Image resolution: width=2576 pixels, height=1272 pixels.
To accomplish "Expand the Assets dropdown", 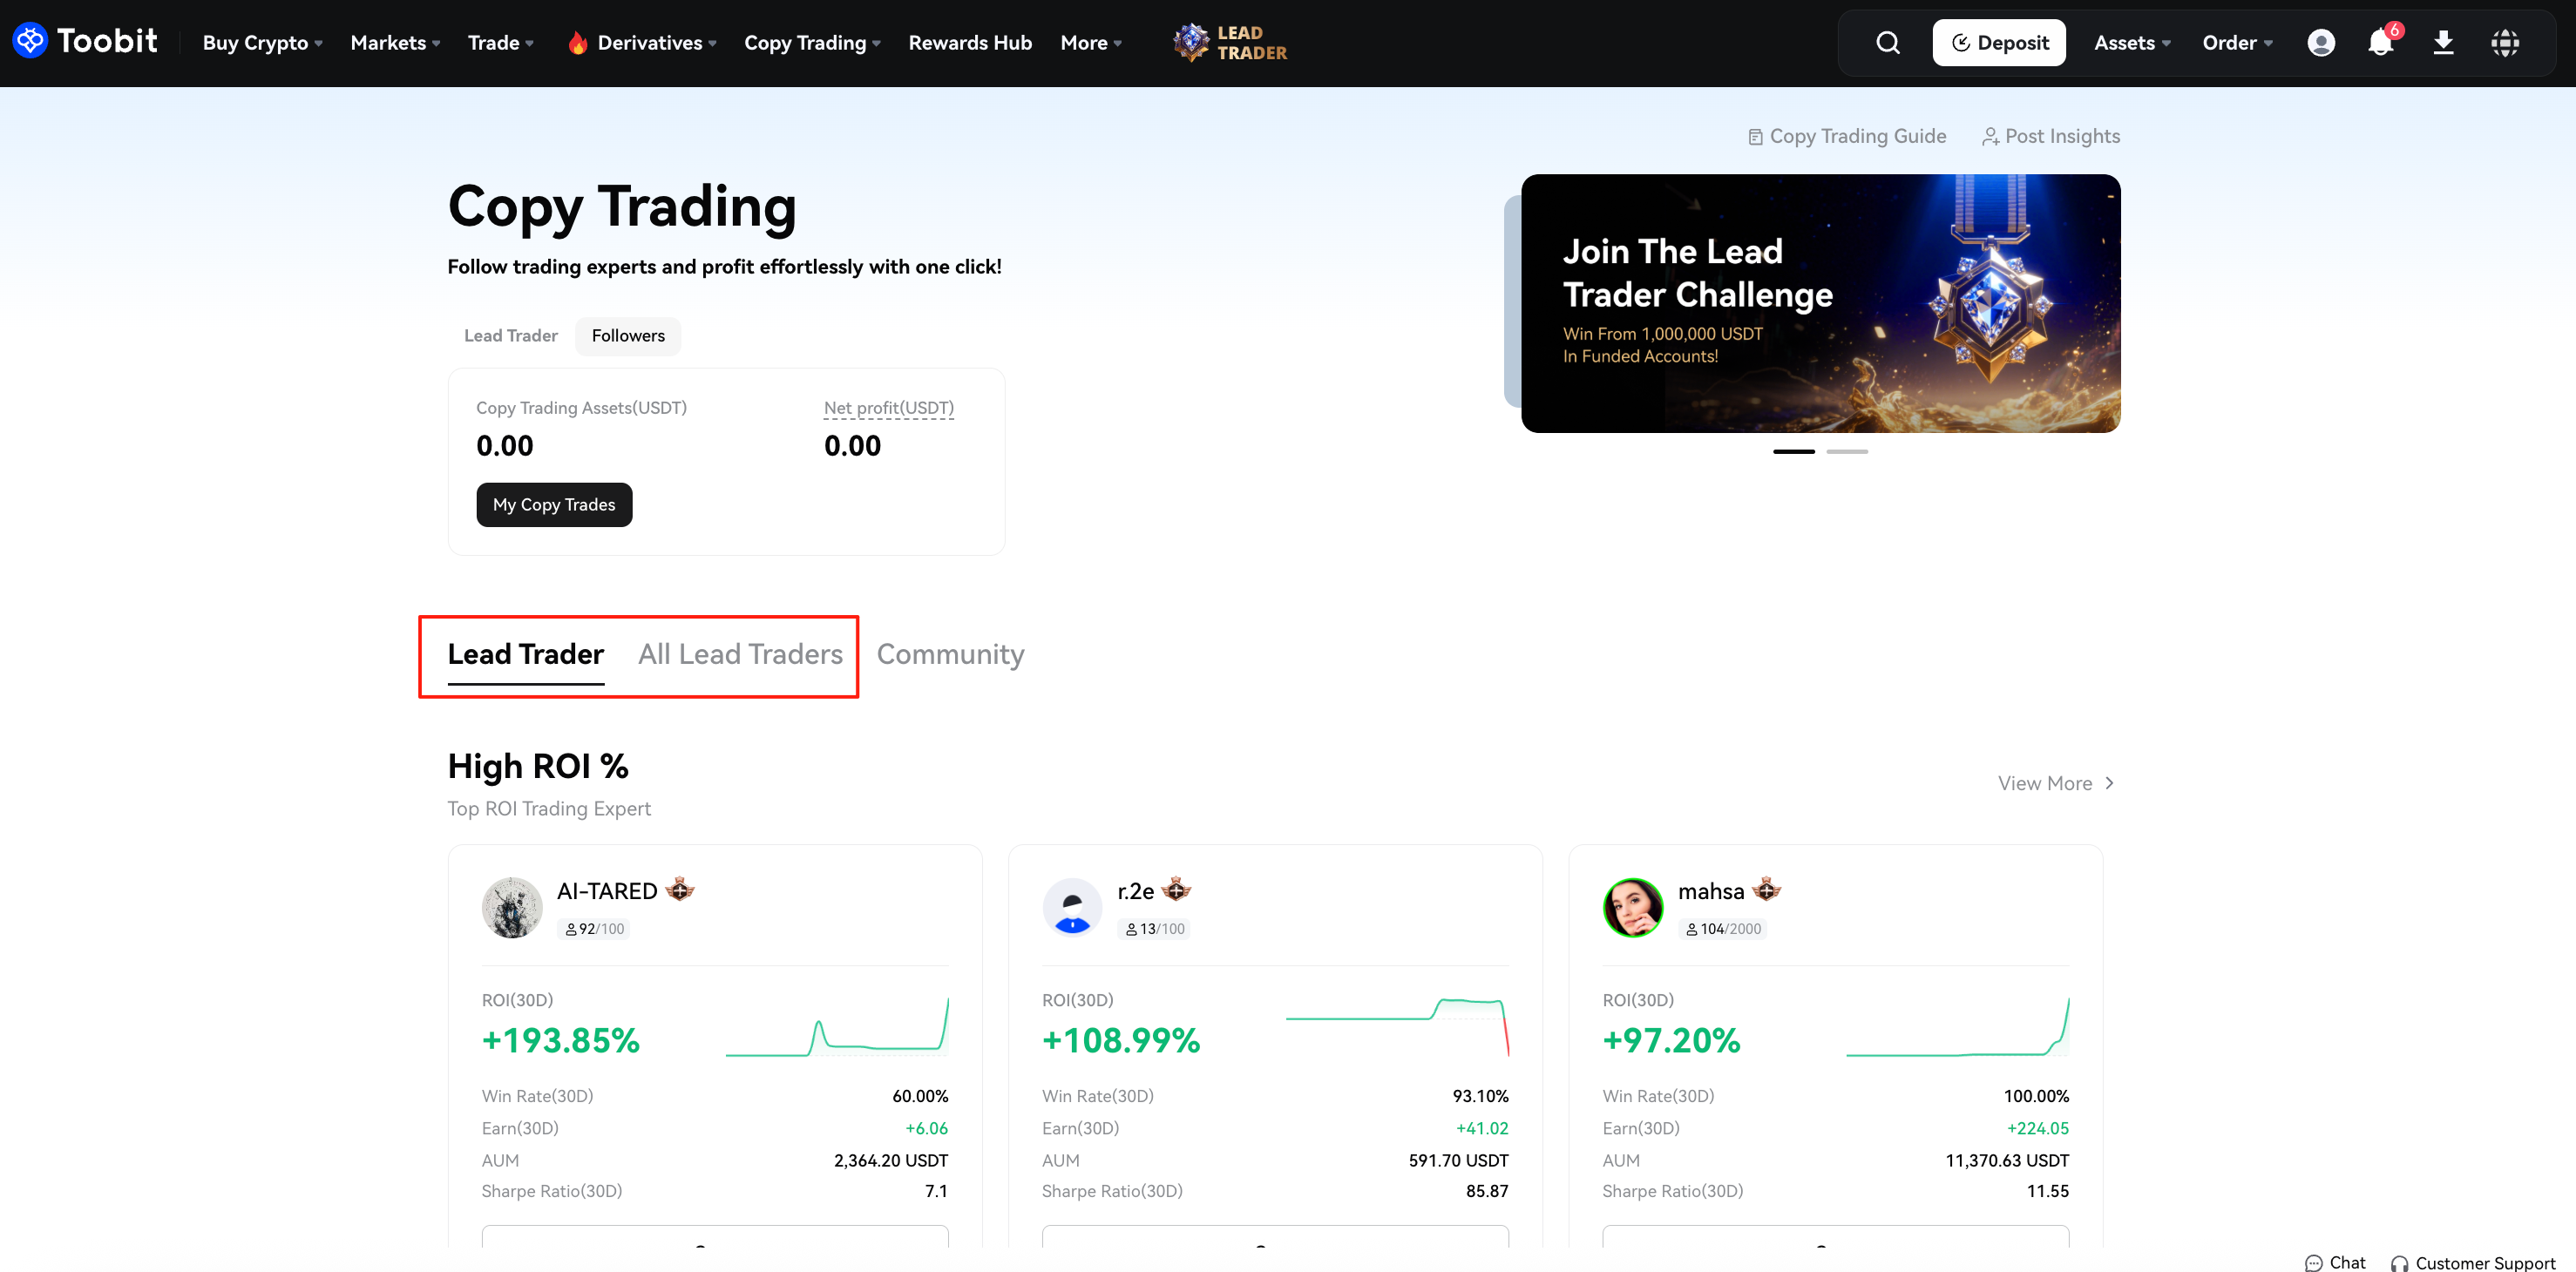I will click(x=2132, y=42).
